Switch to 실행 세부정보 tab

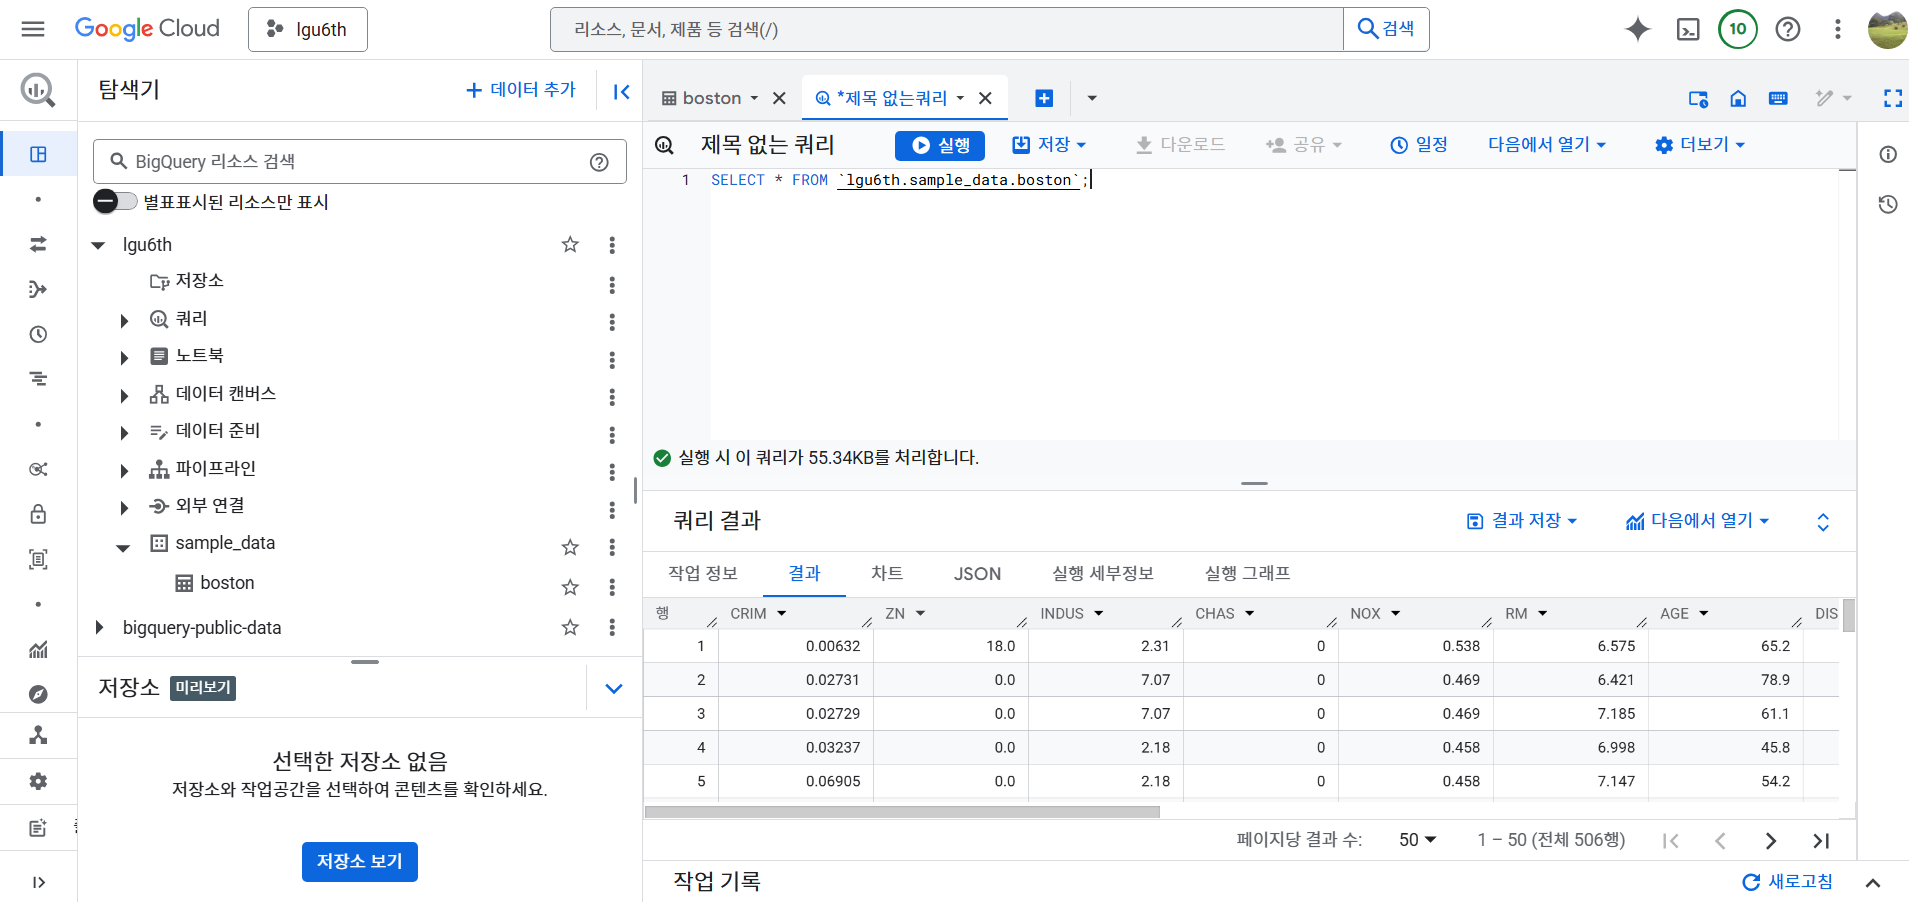click(x=1103, y=574)
